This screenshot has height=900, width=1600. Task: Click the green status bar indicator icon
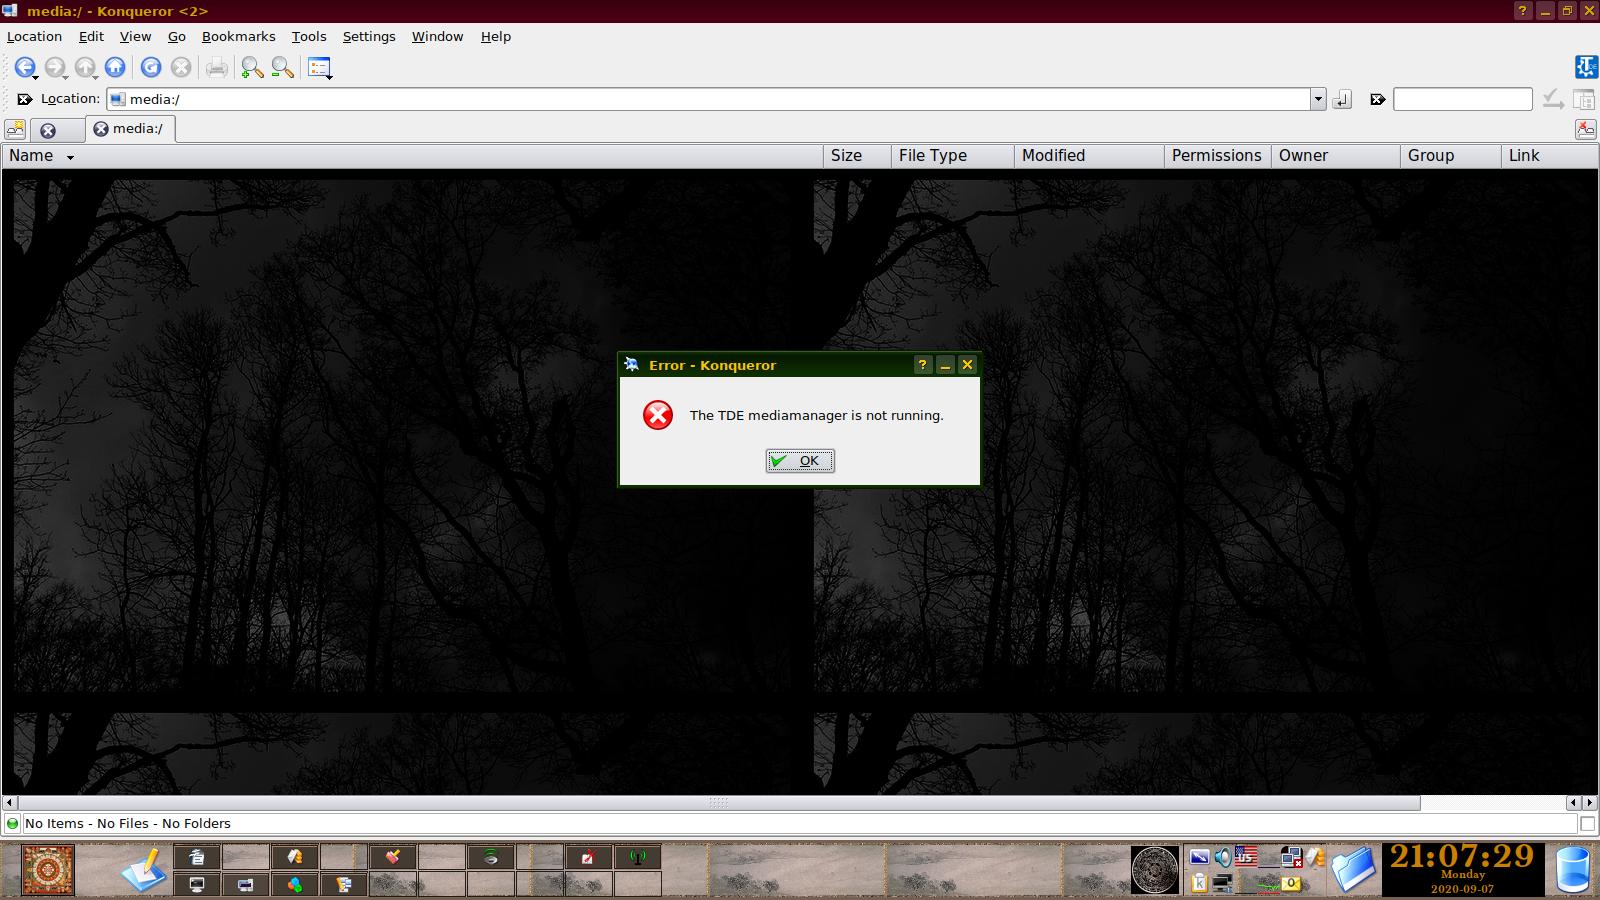pyautogui.click(x=12, y=824)
